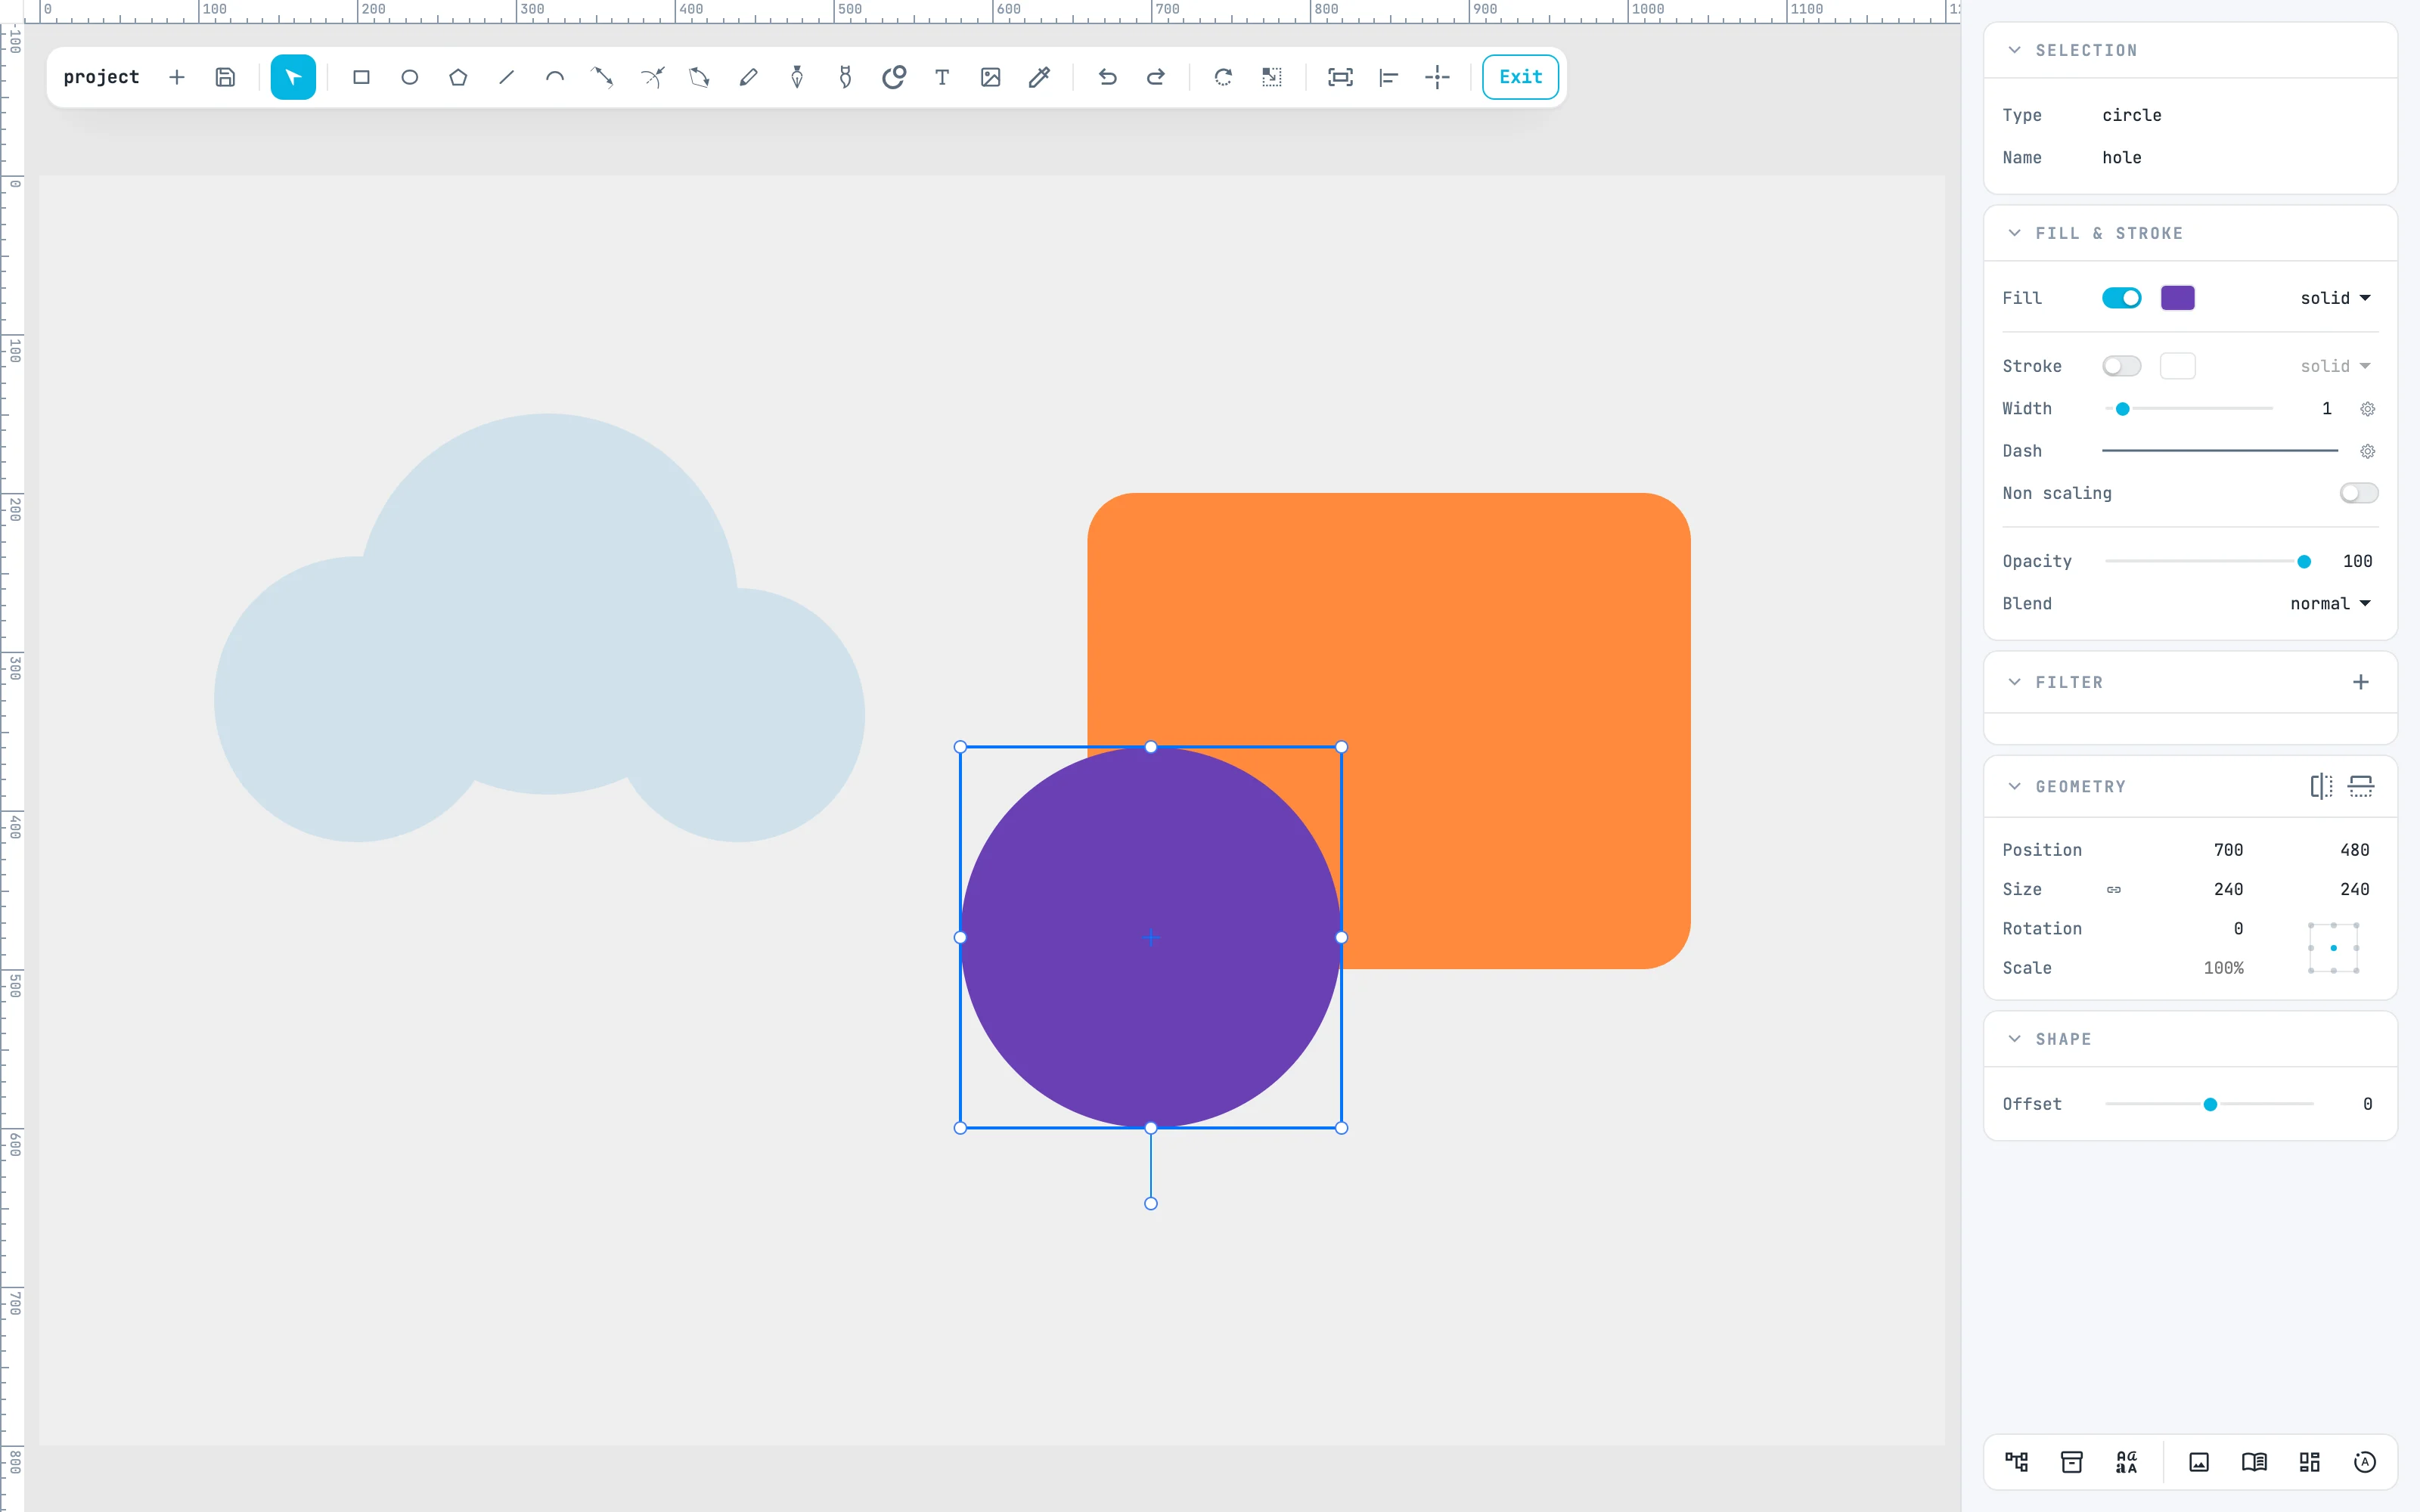Image resolution: width=2420 pixels, height=1512 pixels.
Task: Open the align objects tool
Action: [1389, 77]
